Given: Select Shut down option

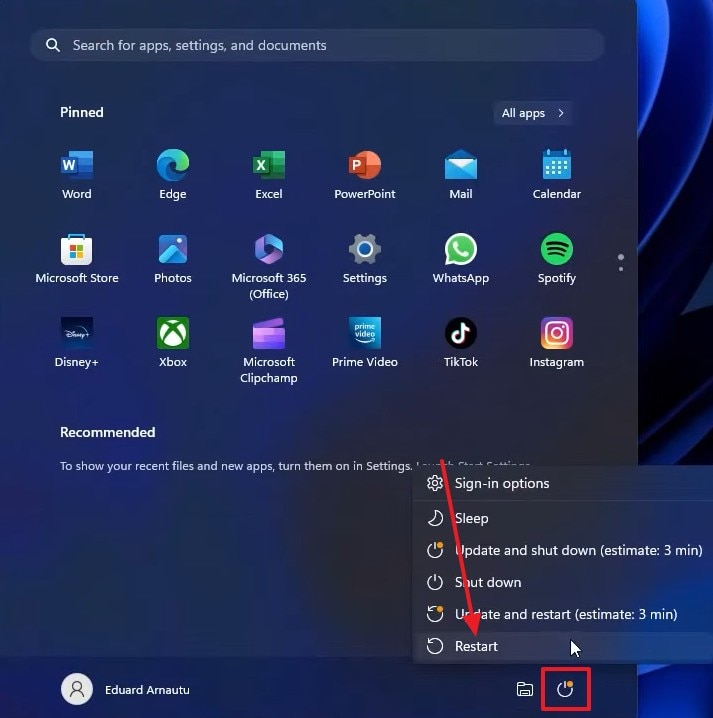Looking at the screenshot, I should tap(563, 582).
